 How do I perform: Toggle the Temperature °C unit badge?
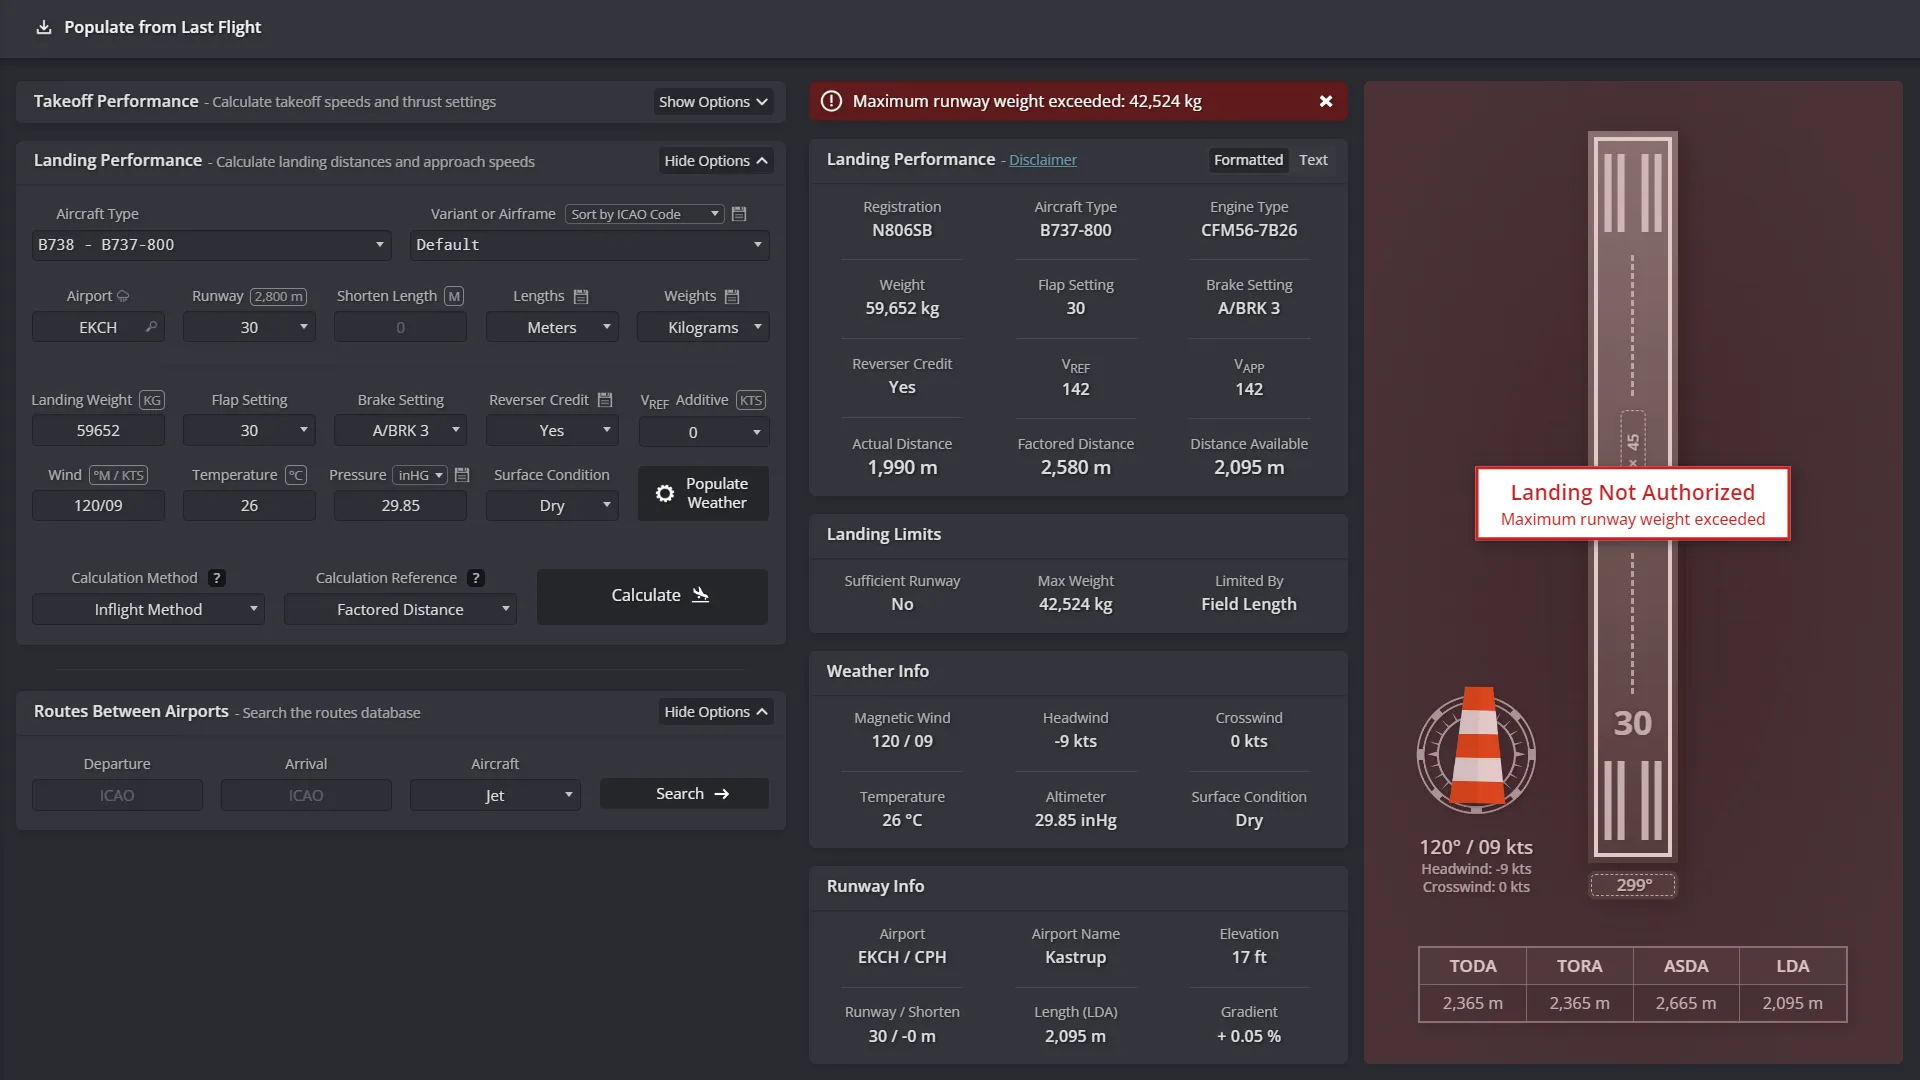pos(295,475)
